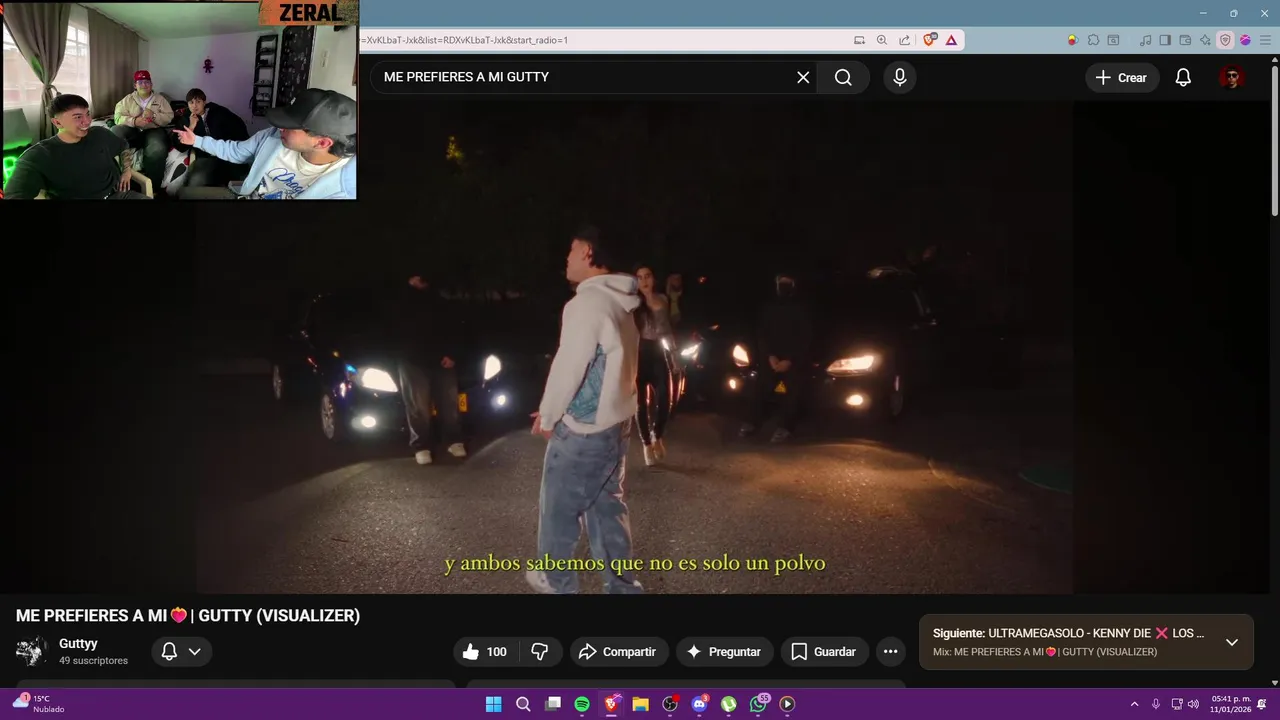The height and width of the screenshot is (720, 1280).
Task: Open YouTube notifications bell in the header
Action: pos(1183,77)
